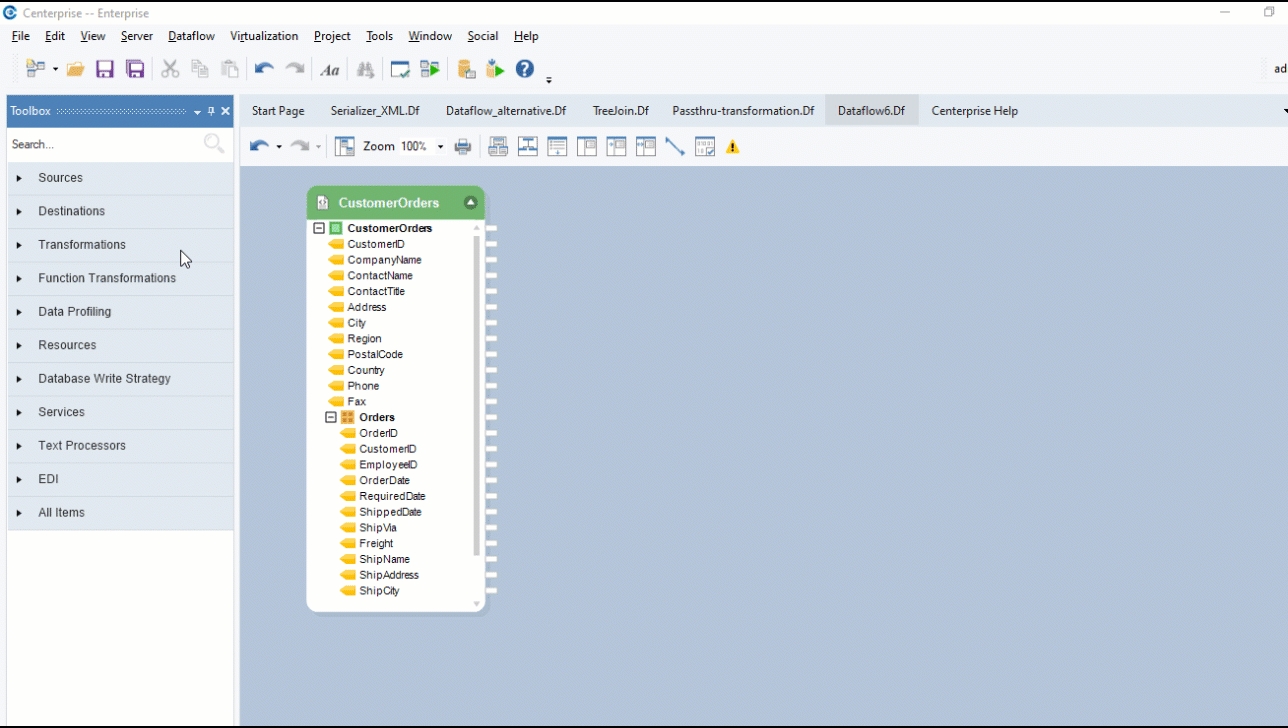Click the print icon in dataflow toolbar
Image resolution: width=1288 pixels, height=728 pixels.
463,147
